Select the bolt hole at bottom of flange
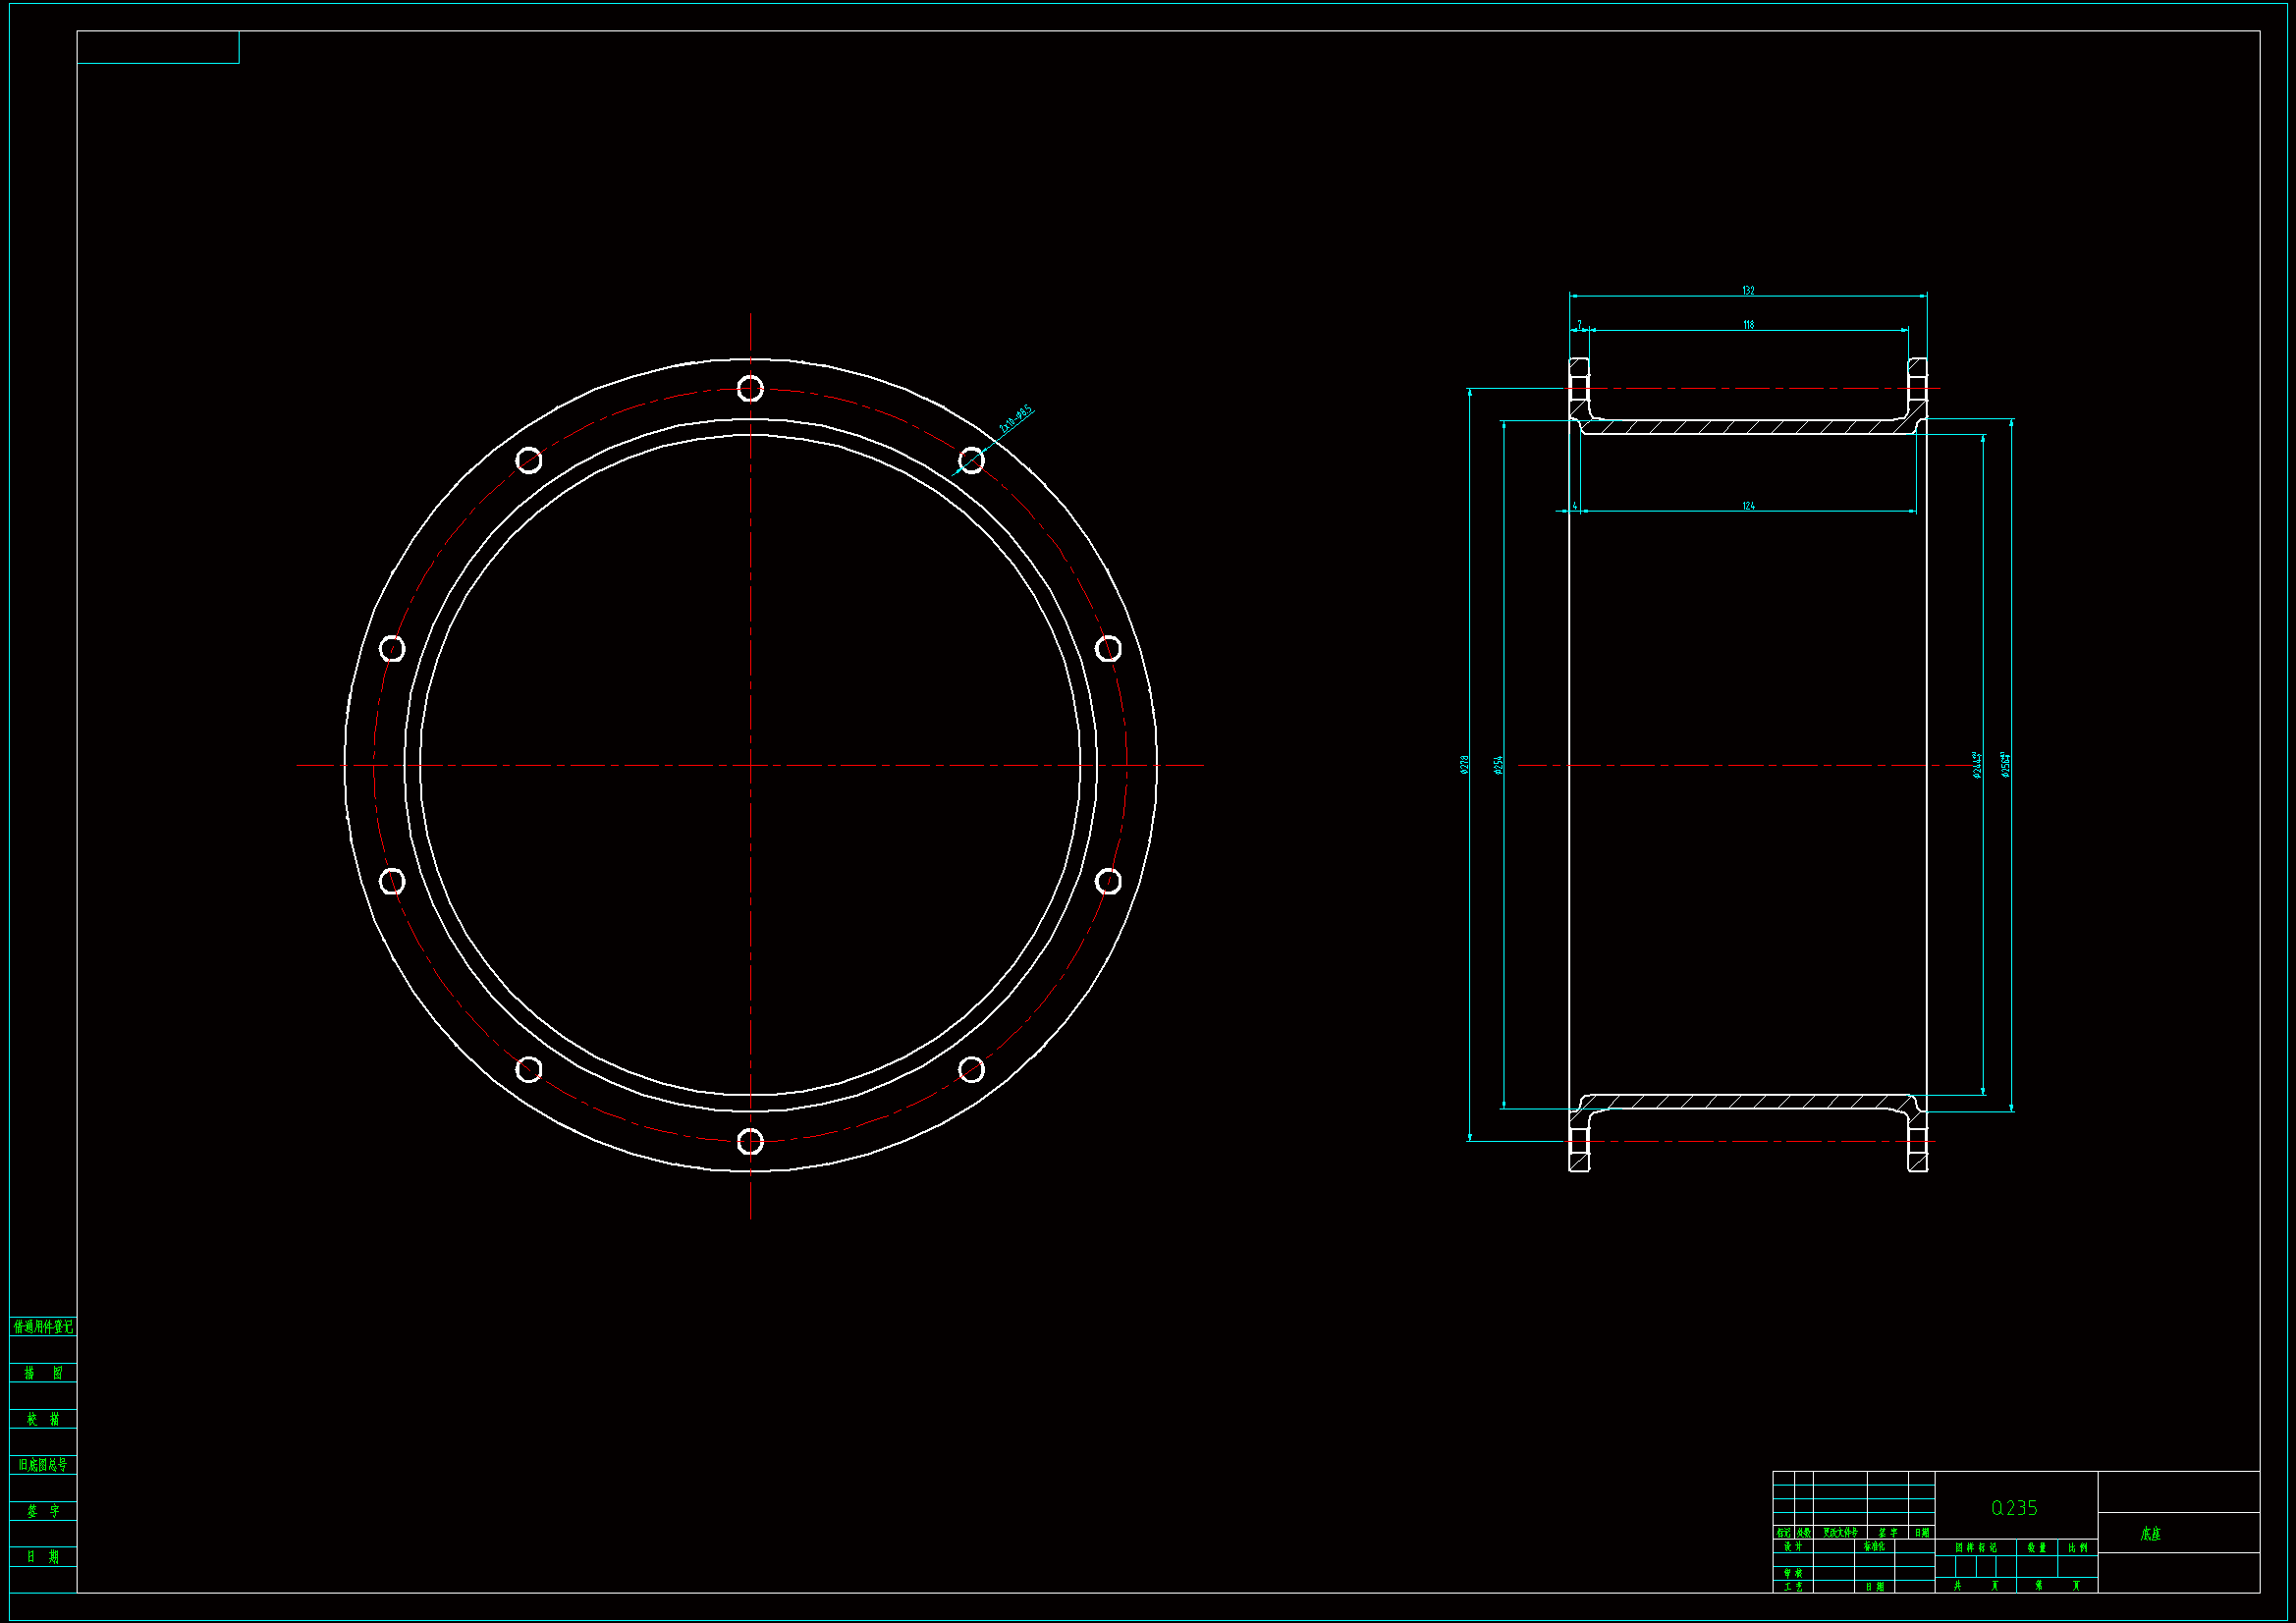The image size is (2296, 1623). pos(750,1141)
